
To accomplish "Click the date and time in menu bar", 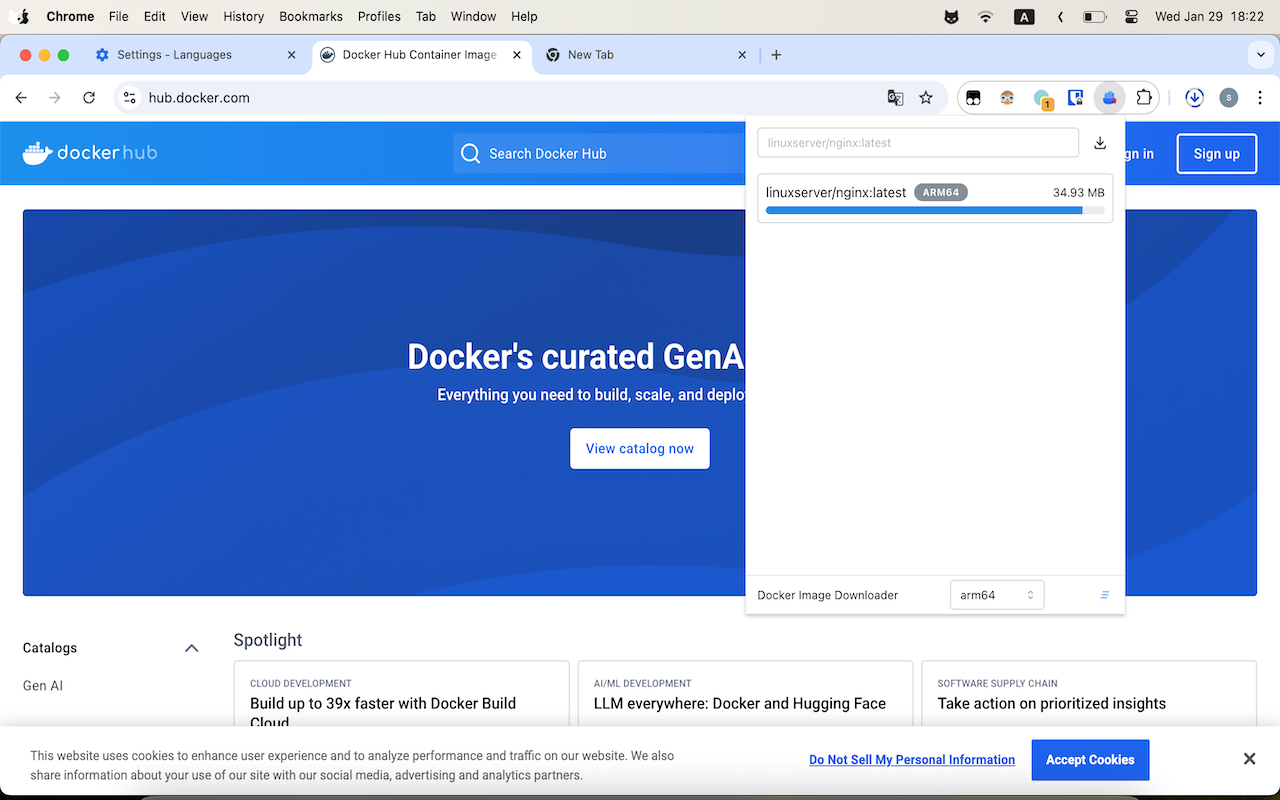I will click(x=1209, y=16).
